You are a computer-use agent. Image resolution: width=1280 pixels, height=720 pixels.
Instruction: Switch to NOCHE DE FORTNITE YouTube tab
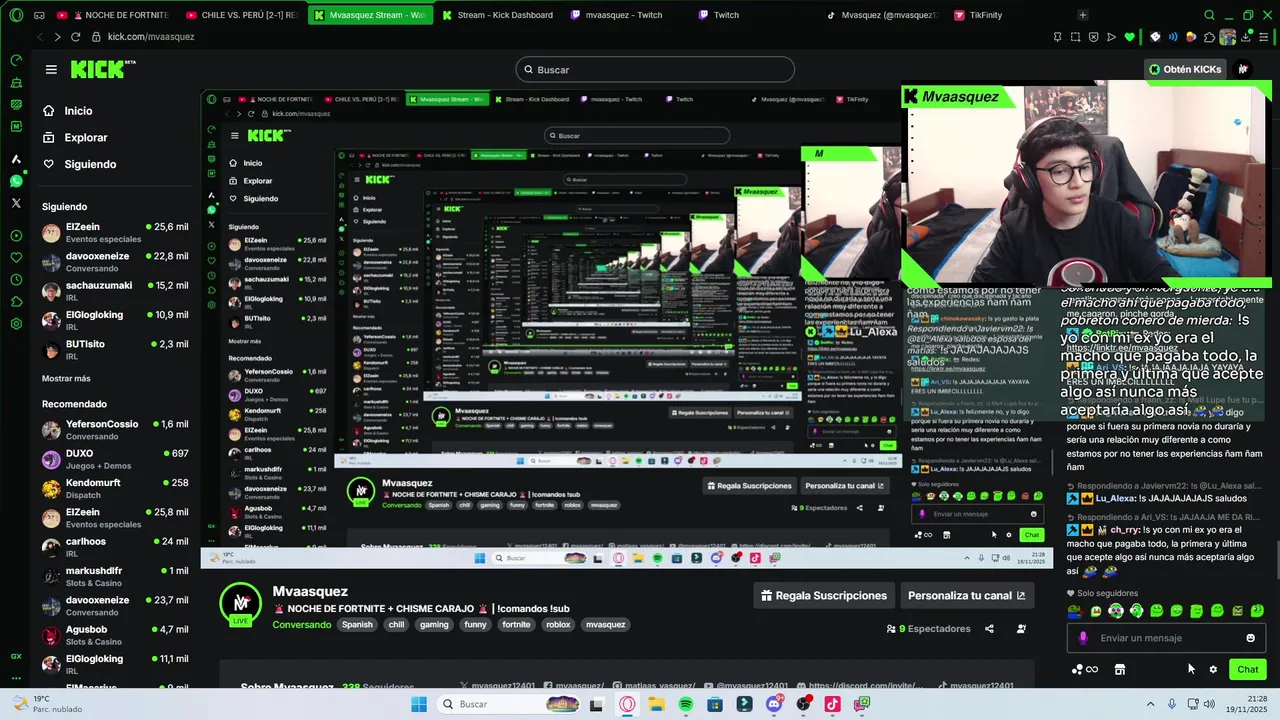(113, 15)
